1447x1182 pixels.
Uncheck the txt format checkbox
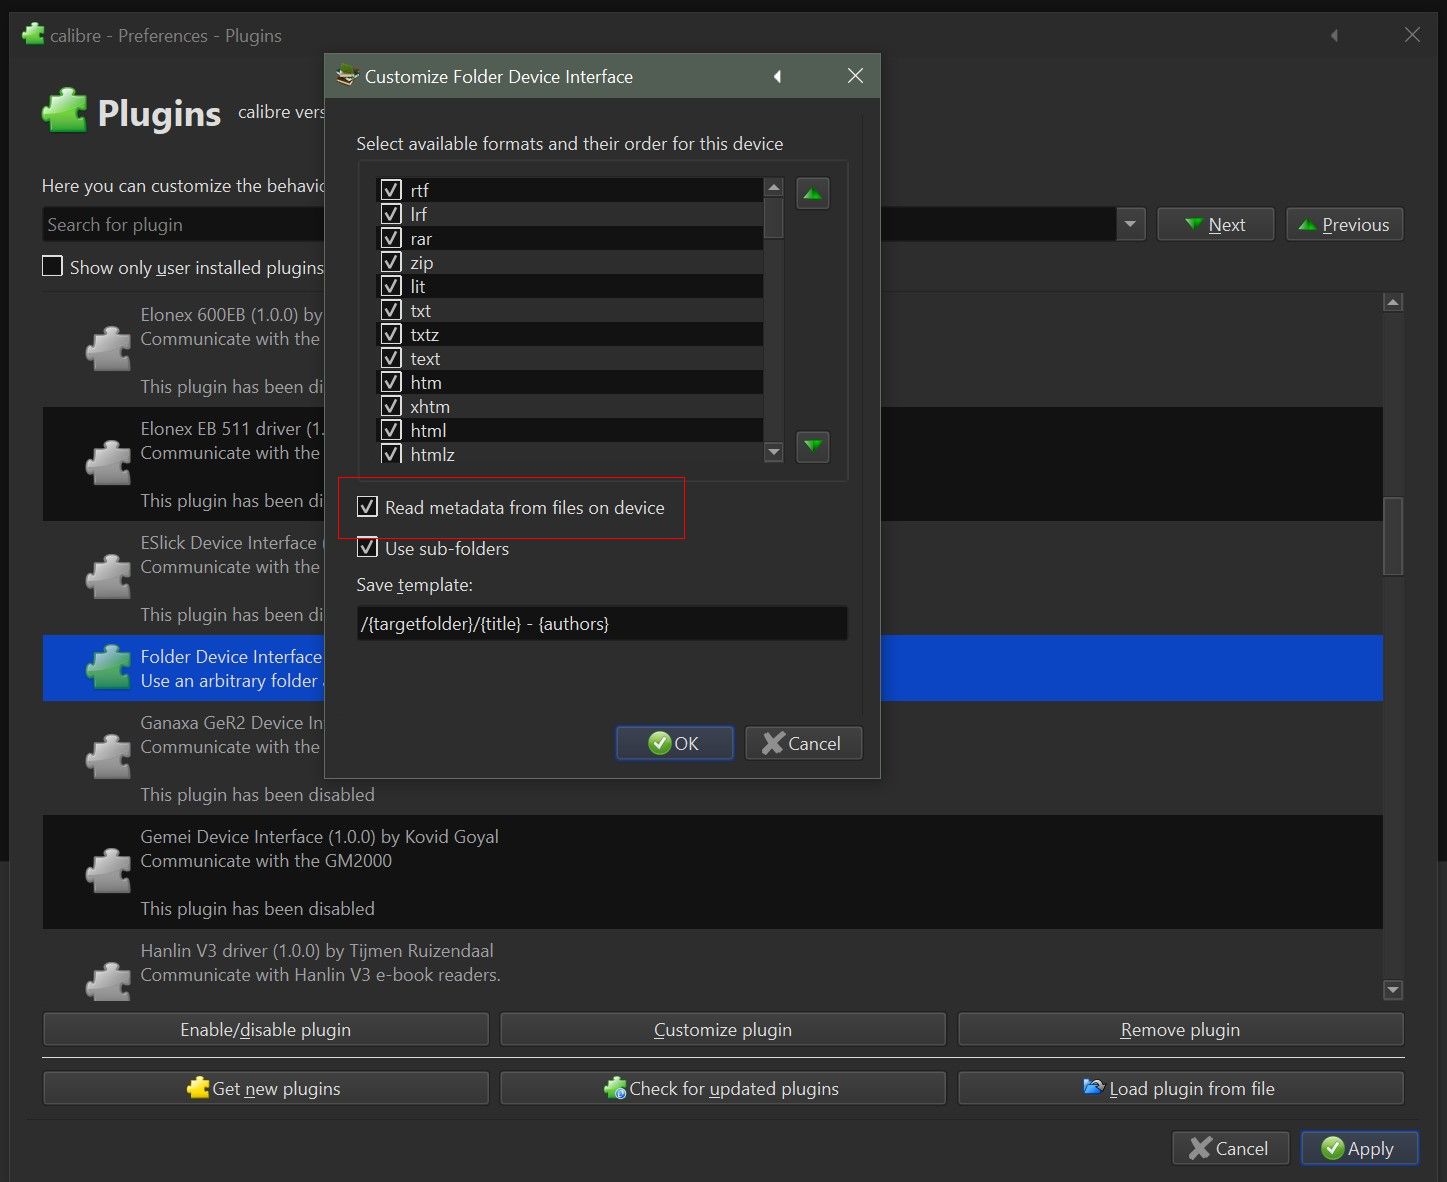pyautogui.click(x=391, y=310)
